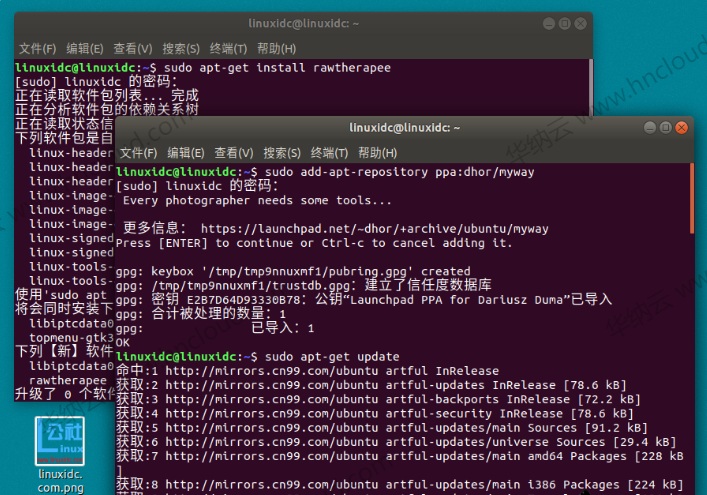The width and height of the screenshot is (707, 495).
Task: Maximize the front terminal window
Action: (666, 128)
